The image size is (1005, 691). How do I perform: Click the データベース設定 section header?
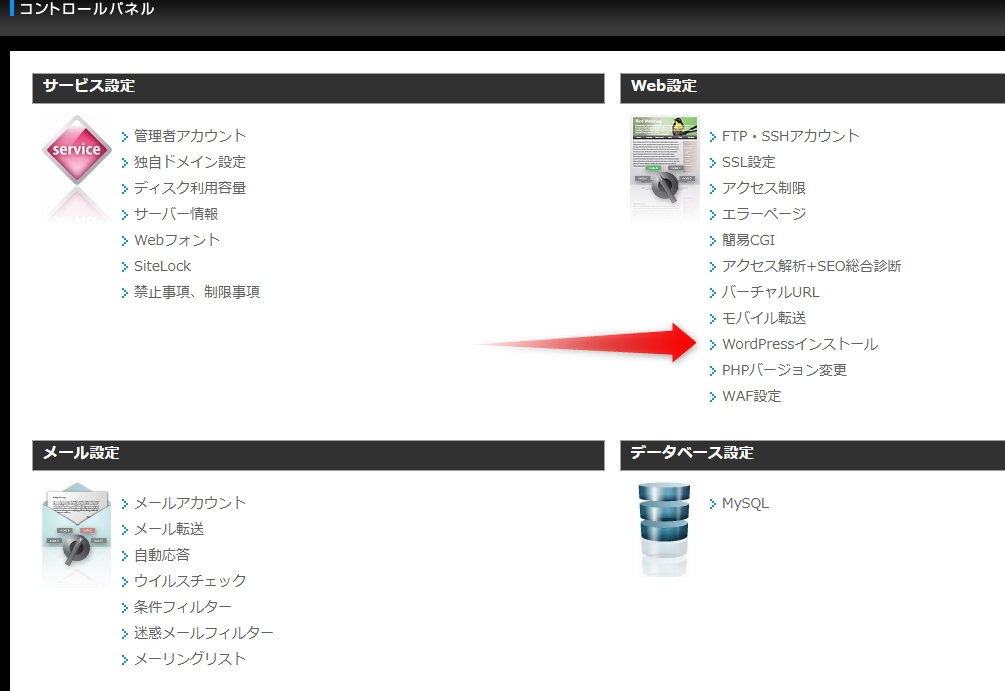[x=813, y=455]
